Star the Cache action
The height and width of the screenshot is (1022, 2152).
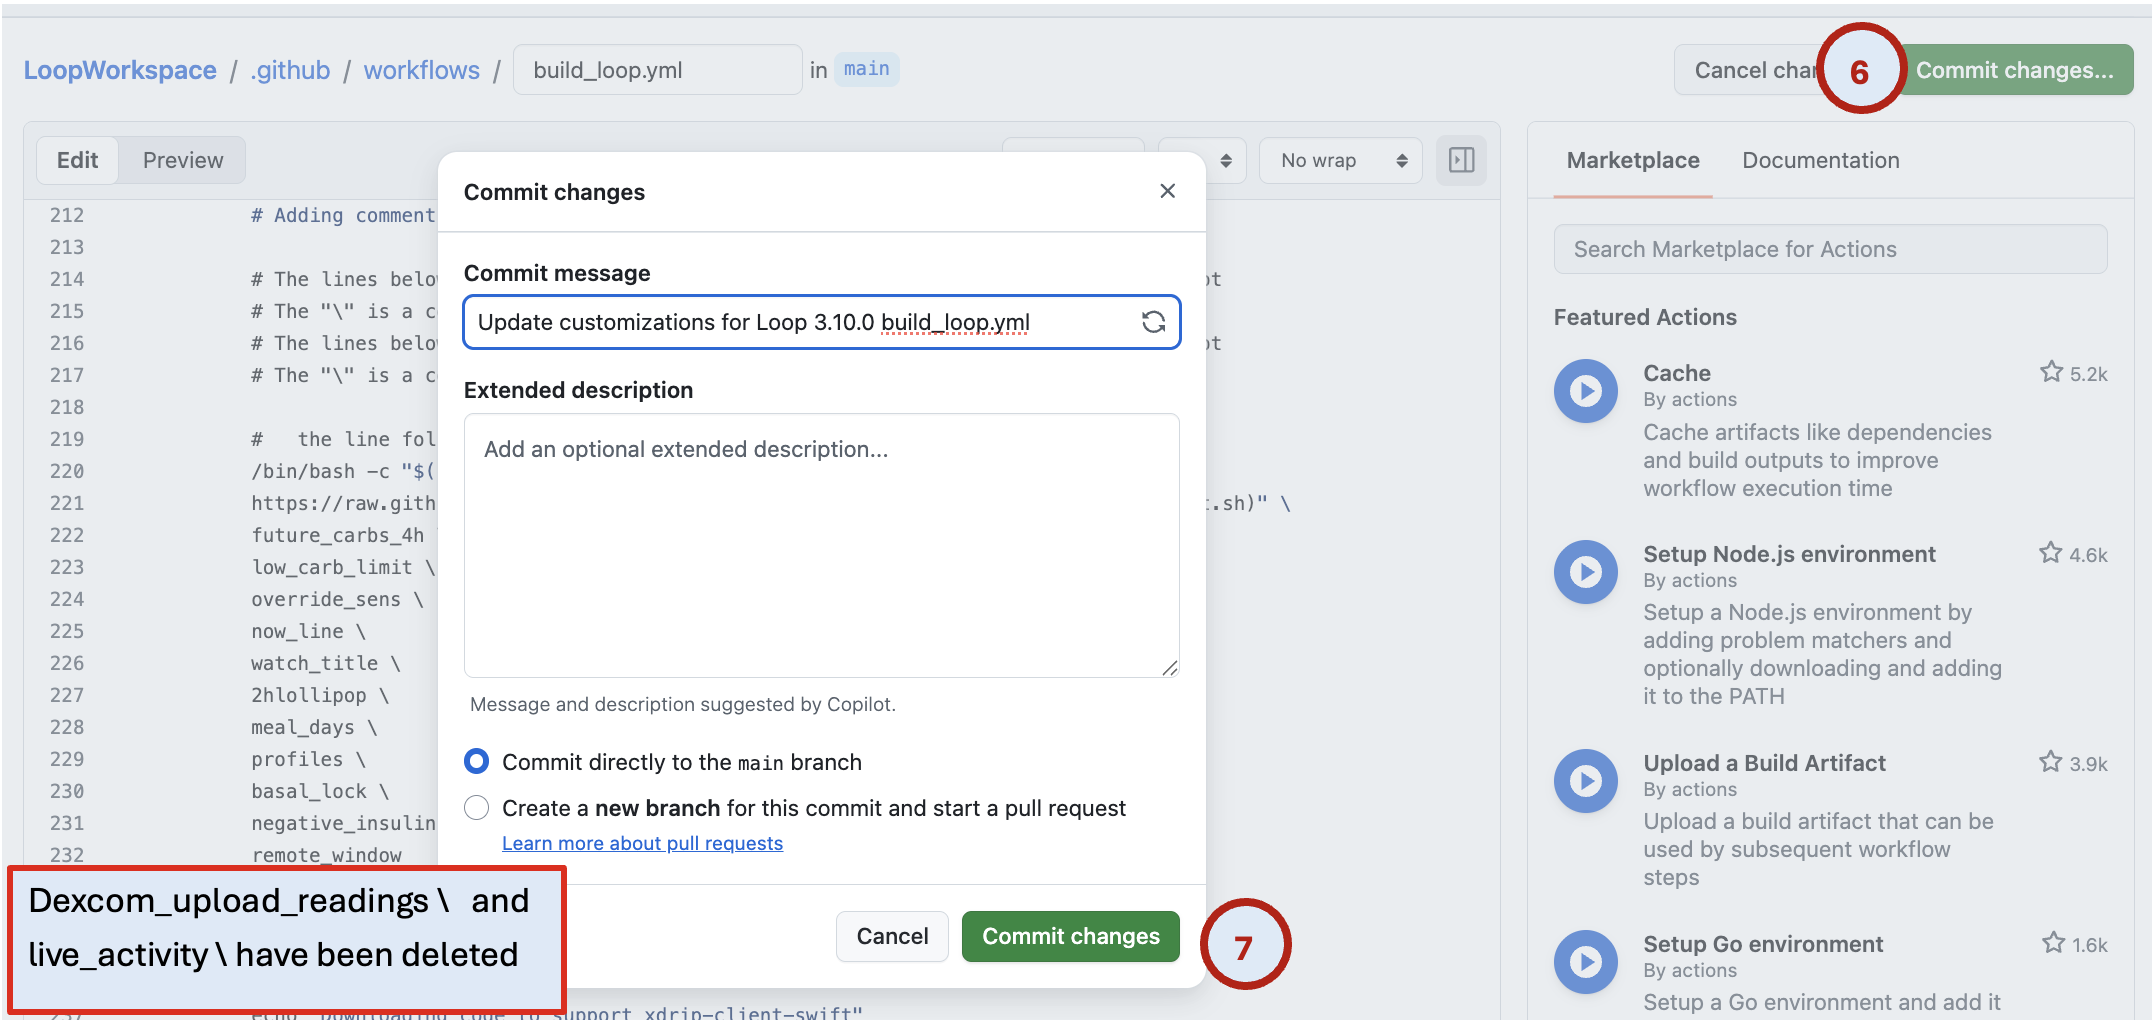(2051, 373)
